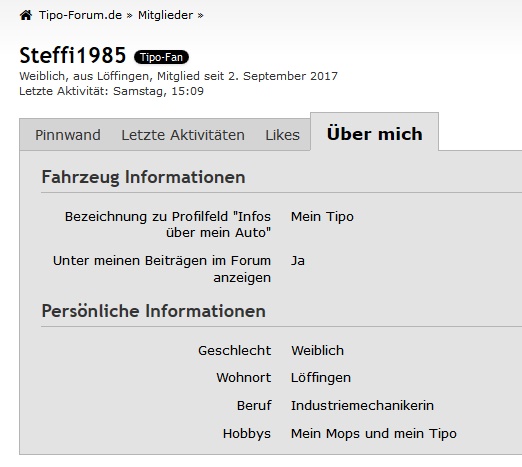The width and height of the screenshot is (522, 467).
Task: Click the Industriemechanikerin Beruf value
Action: point(362,406)
